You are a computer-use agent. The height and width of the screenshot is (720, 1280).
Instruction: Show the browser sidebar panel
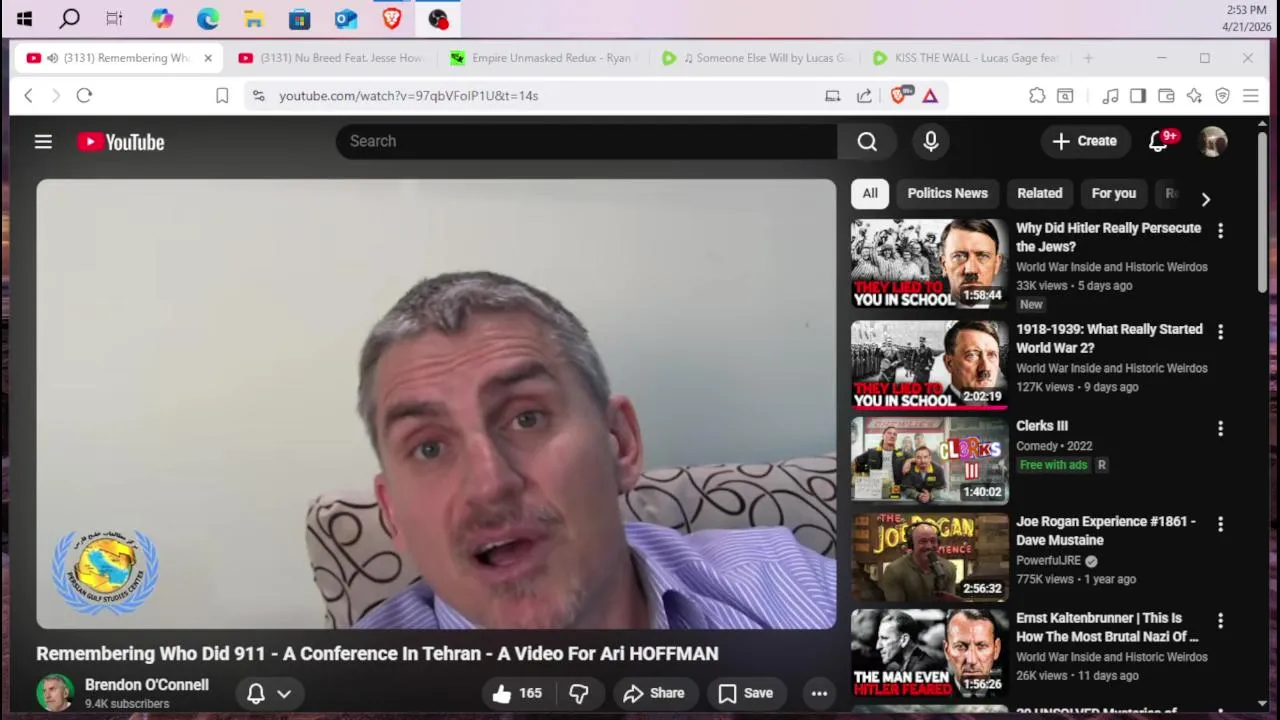point(1138,95)
